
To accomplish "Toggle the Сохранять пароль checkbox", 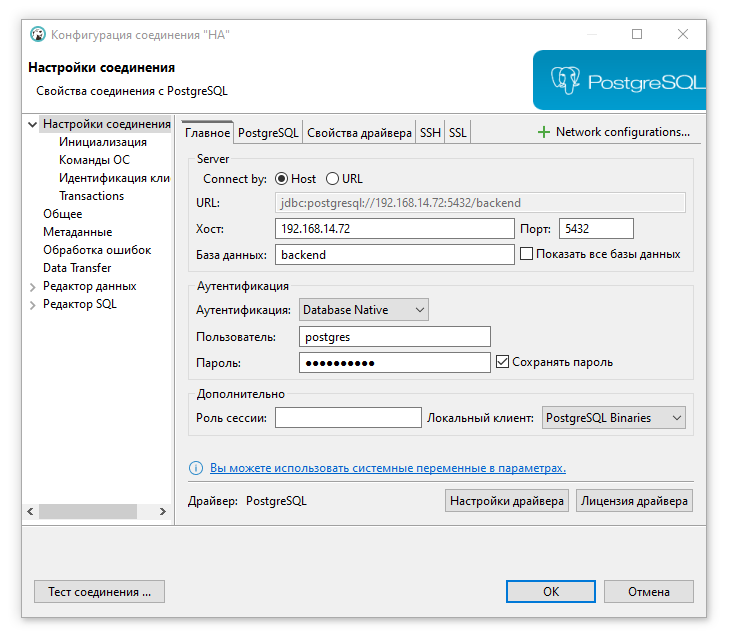I will (503, 362).
